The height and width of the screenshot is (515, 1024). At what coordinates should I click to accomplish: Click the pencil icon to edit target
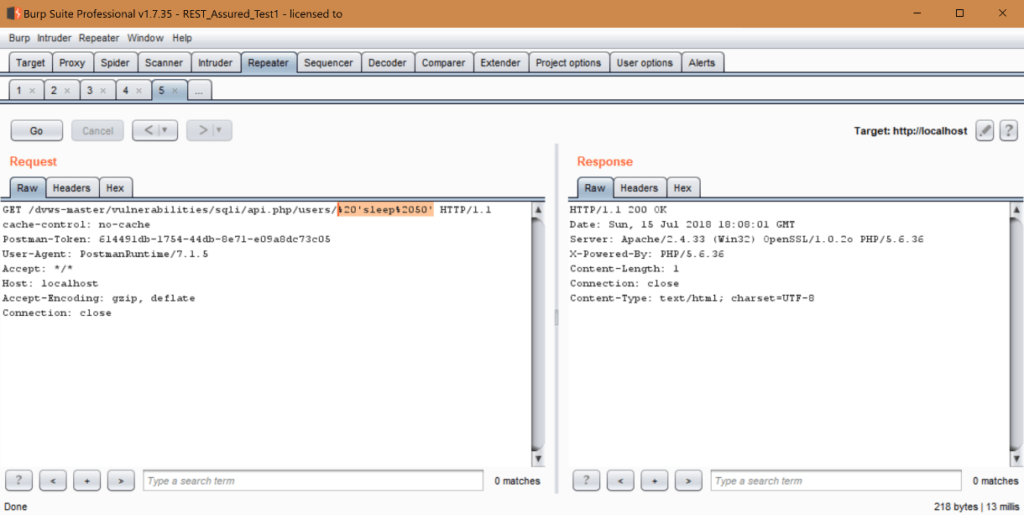pos(985,131)
